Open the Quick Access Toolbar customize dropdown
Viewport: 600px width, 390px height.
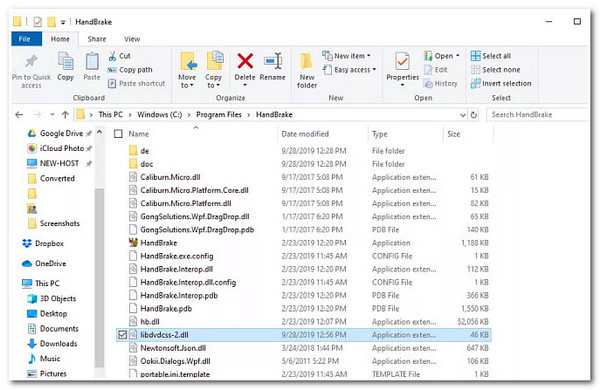[63, 22]
